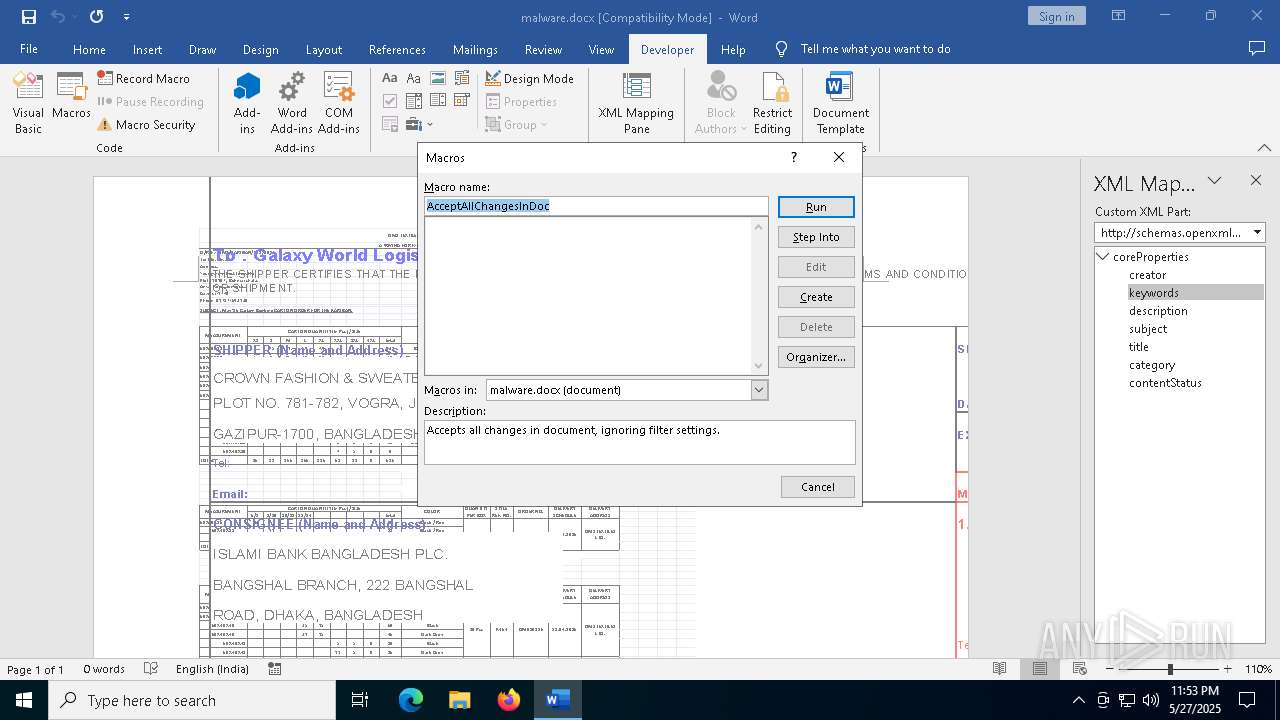
Task: Click Create in Macros dialog
Action: click(816, 297)
